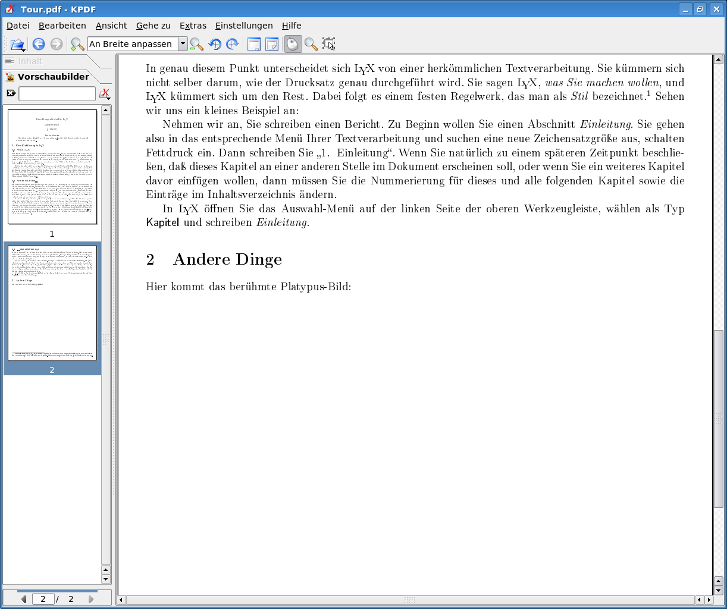This screenshot has width=727, height=609.
Task: Select page 1 thumbnail
Action: tap(52, 167)
